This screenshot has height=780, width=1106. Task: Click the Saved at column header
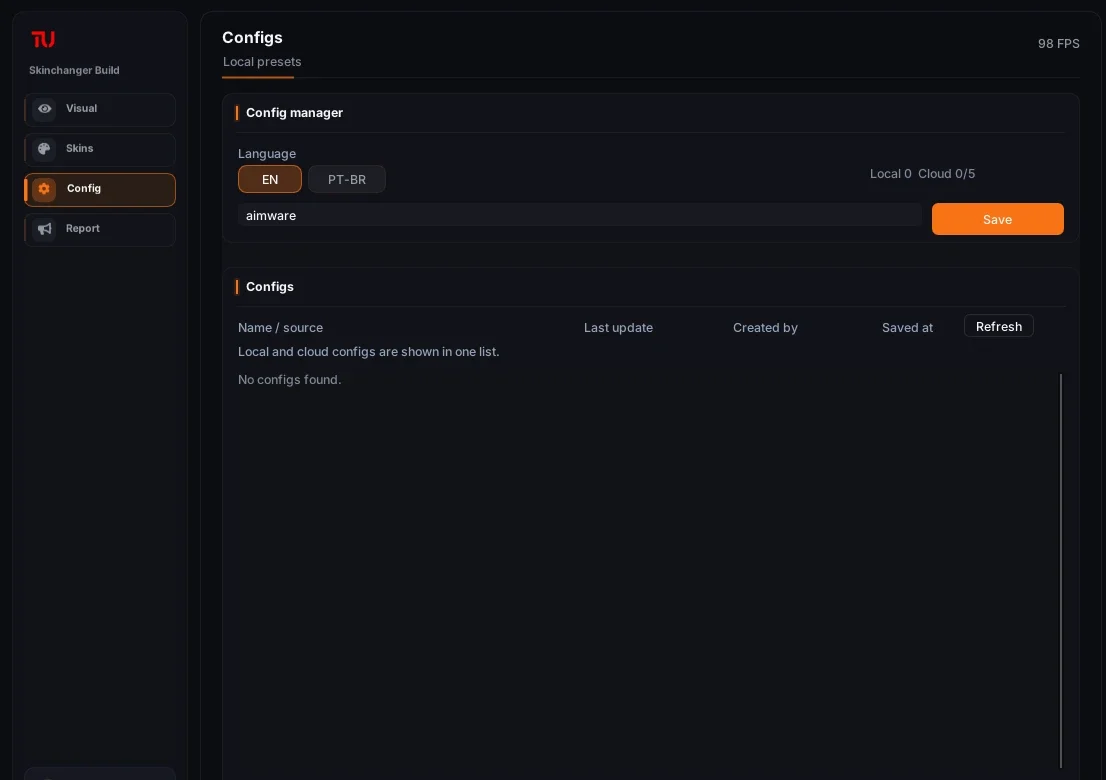pyautogui.click(x=907, y=327)
